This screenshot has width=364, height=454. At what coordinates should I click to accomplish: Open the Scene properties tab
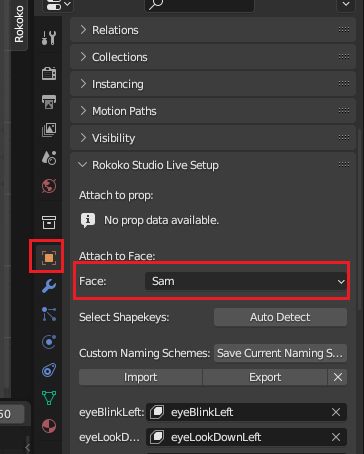[x=49, y=158]
